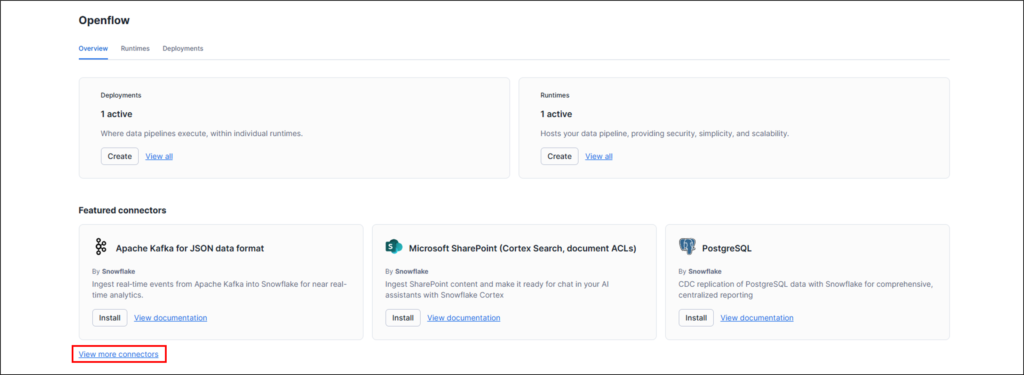Create a new runtime
Image resolution: width=1024 pixels, height=375 pixels.
coord(560,156)
